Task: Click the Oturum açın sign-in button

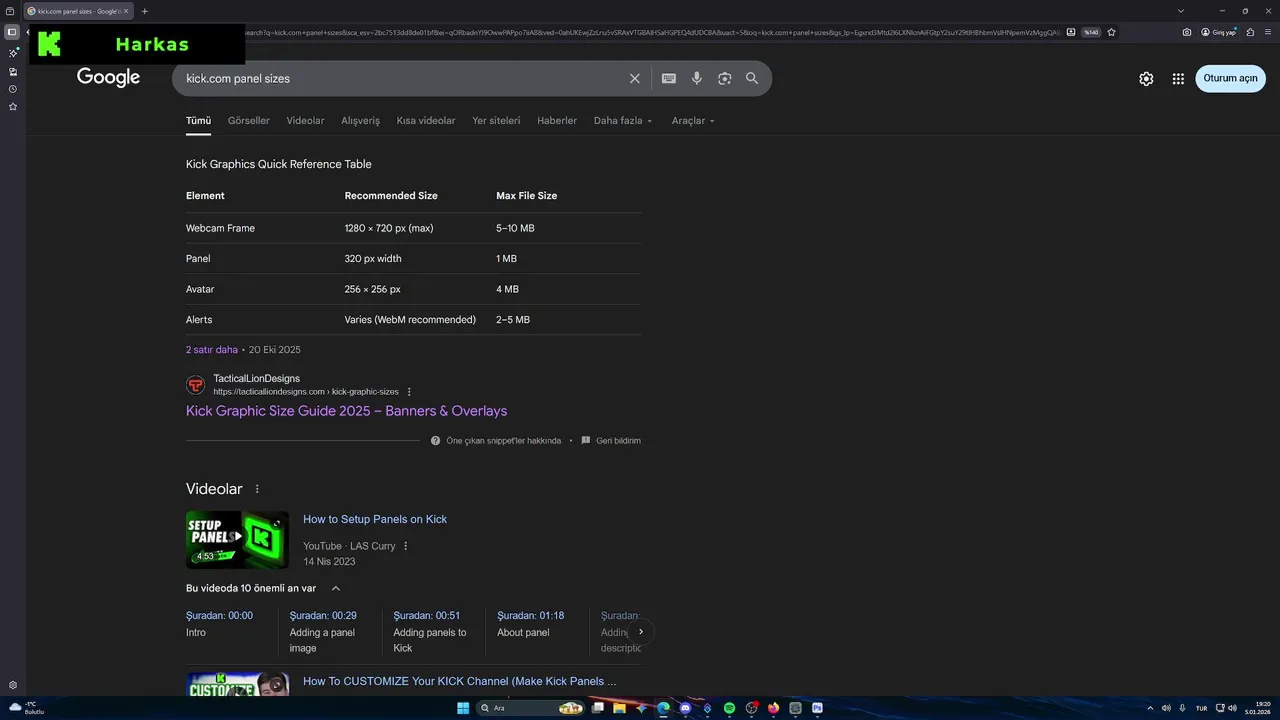Action: point(1230,78)
